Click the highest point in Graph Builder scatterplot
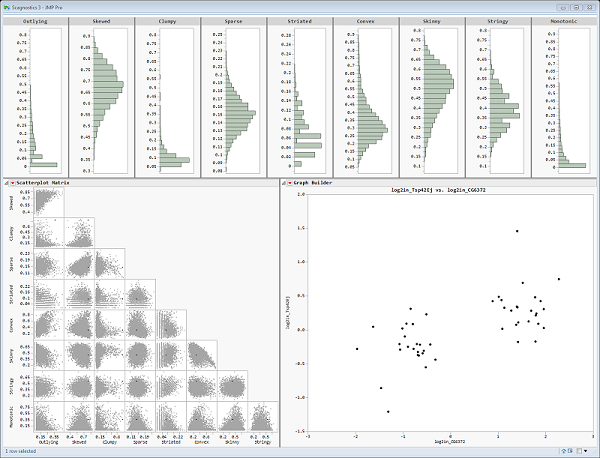Viewport: 600px width, 458px height. [517, 231]
